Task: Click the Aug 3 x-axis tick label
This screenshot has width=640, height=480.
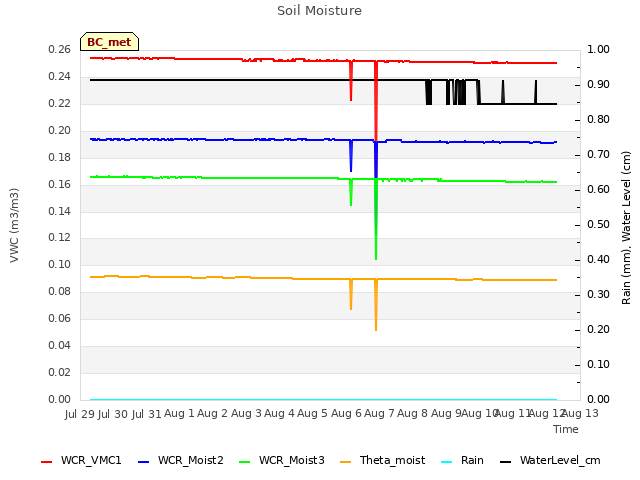Action: click(x=246, y=413)
